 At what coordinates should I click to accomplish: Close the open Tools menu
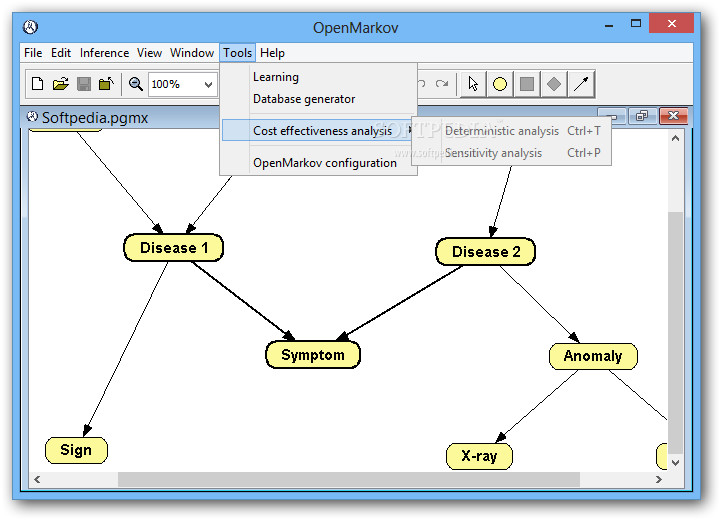pyautogui.click(x=237, y=53)
